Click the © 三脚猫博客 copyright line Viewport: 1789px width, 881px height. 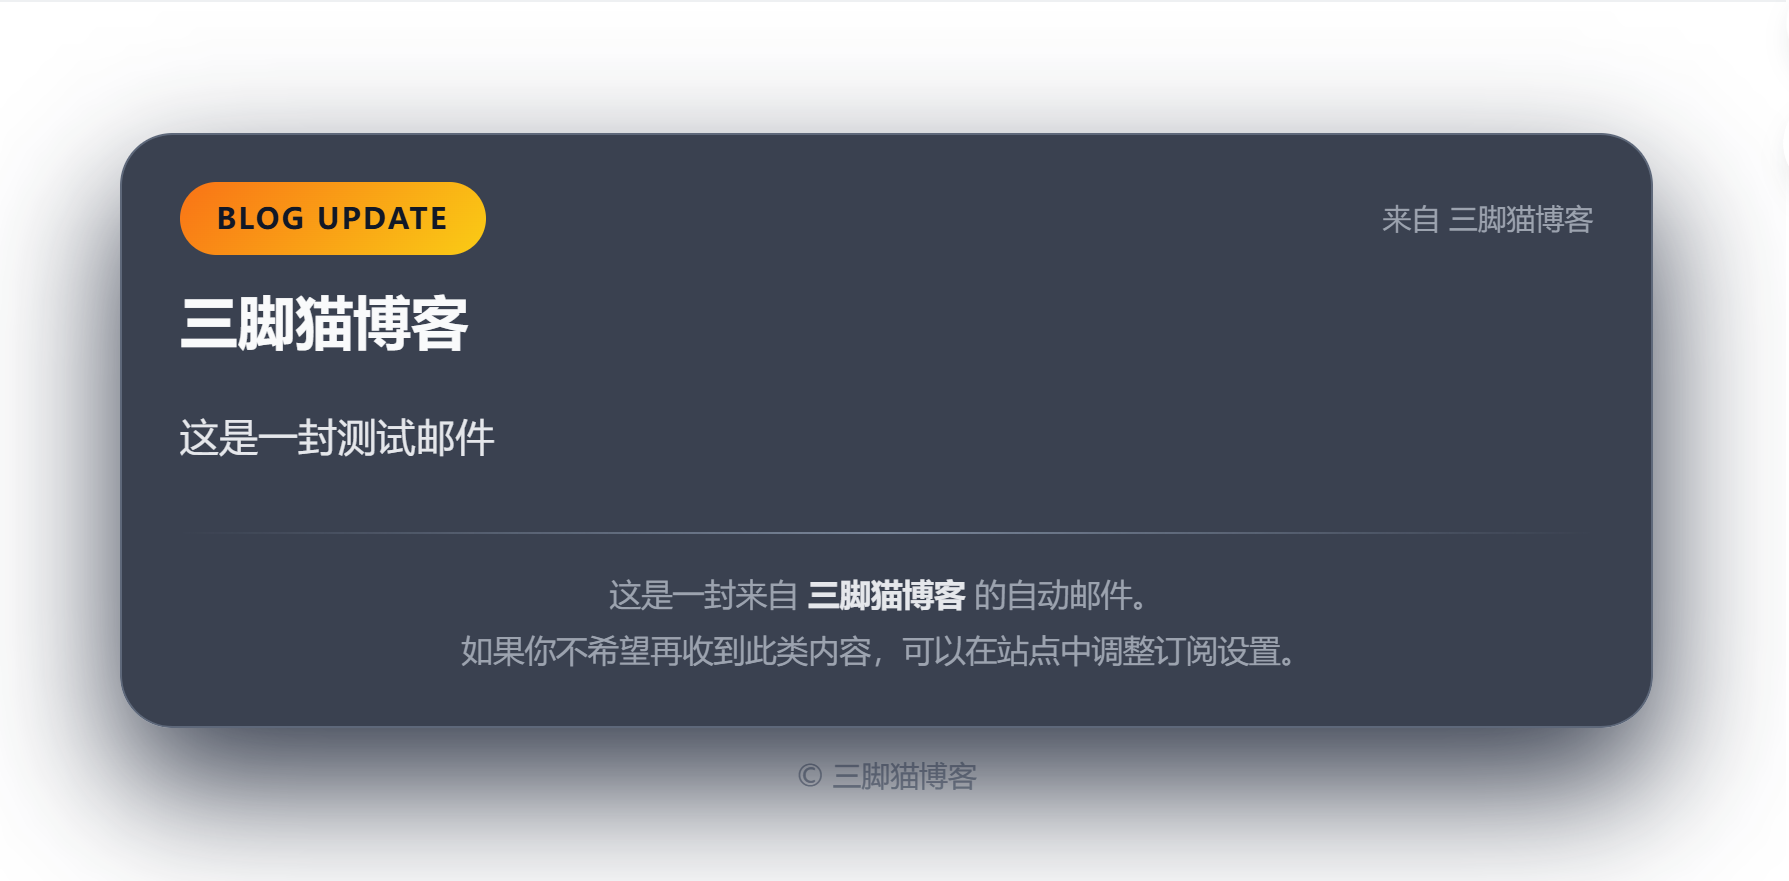tap(887, 776)
